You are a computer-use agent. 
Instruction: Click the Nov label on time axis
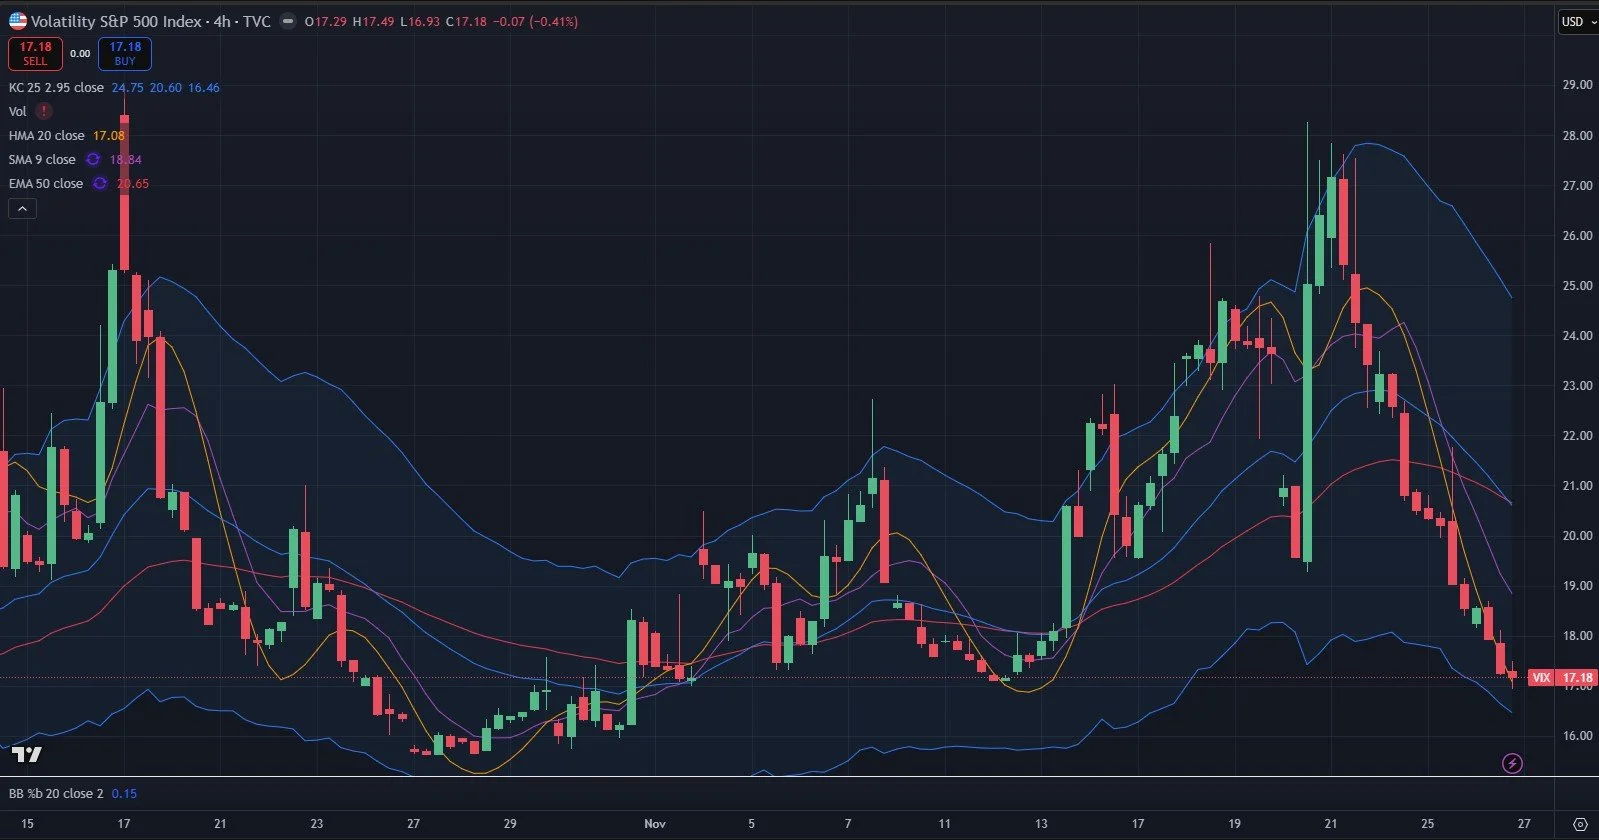[655, 823]
